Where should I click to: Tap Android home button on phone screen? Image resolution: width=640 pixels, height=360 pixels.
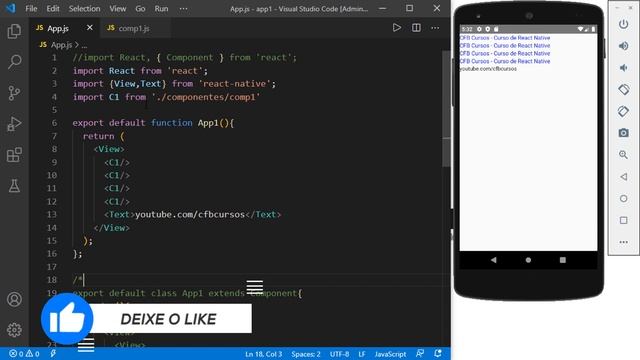coord(528,260)
